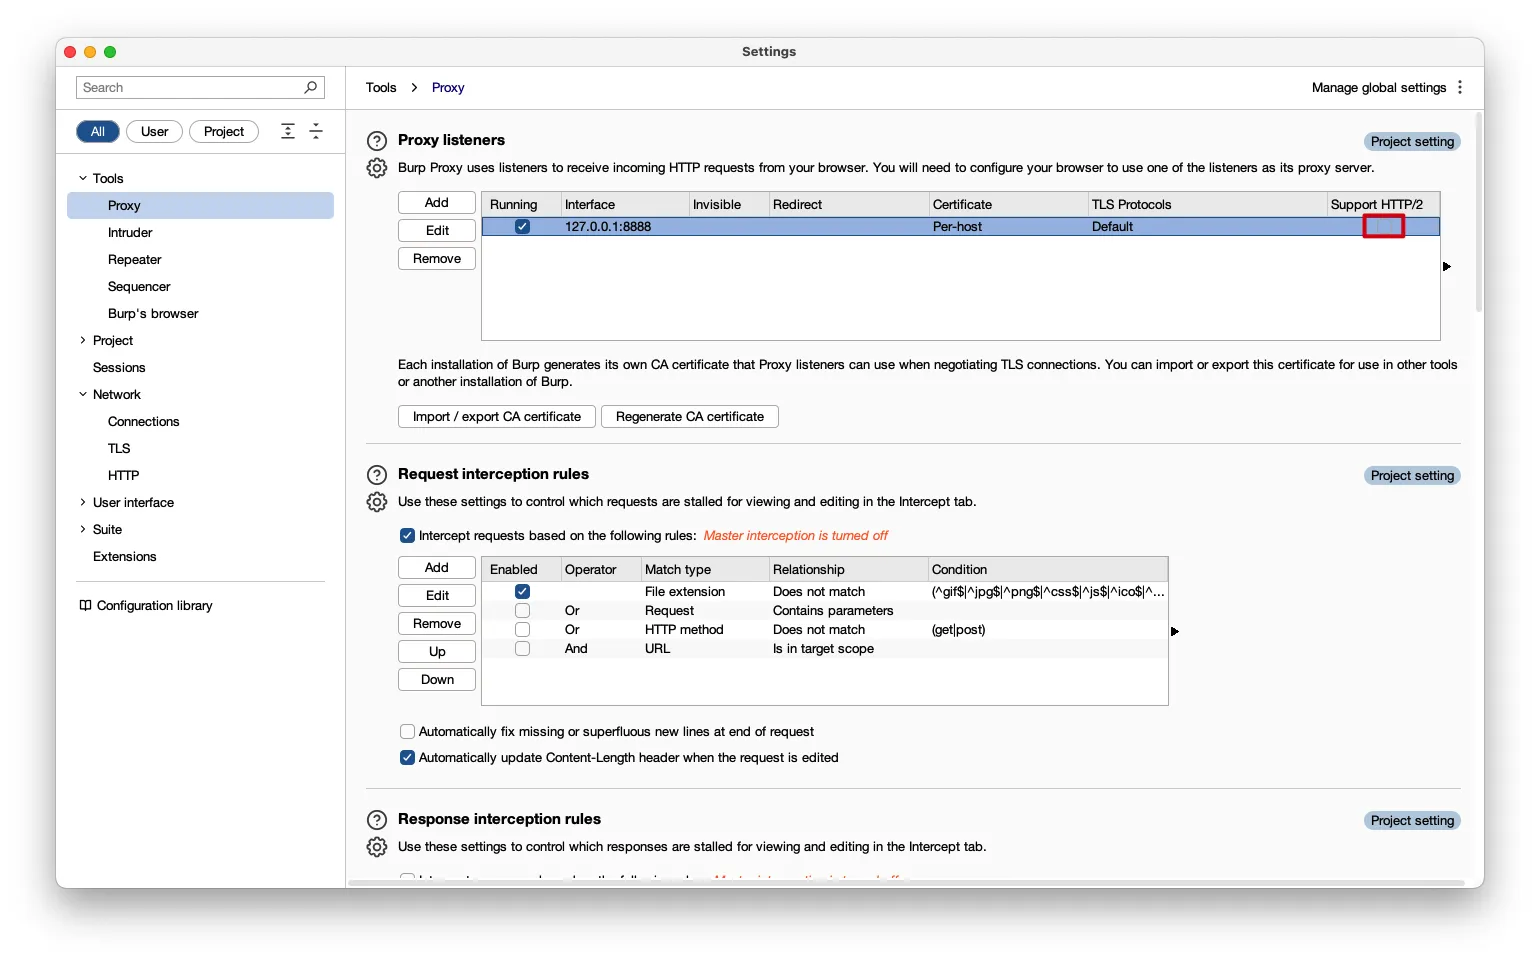Toggle Intercept requests based on rules checkbox
The height and width of the screenshot is (962, 1540).
[x=407, y=536]
